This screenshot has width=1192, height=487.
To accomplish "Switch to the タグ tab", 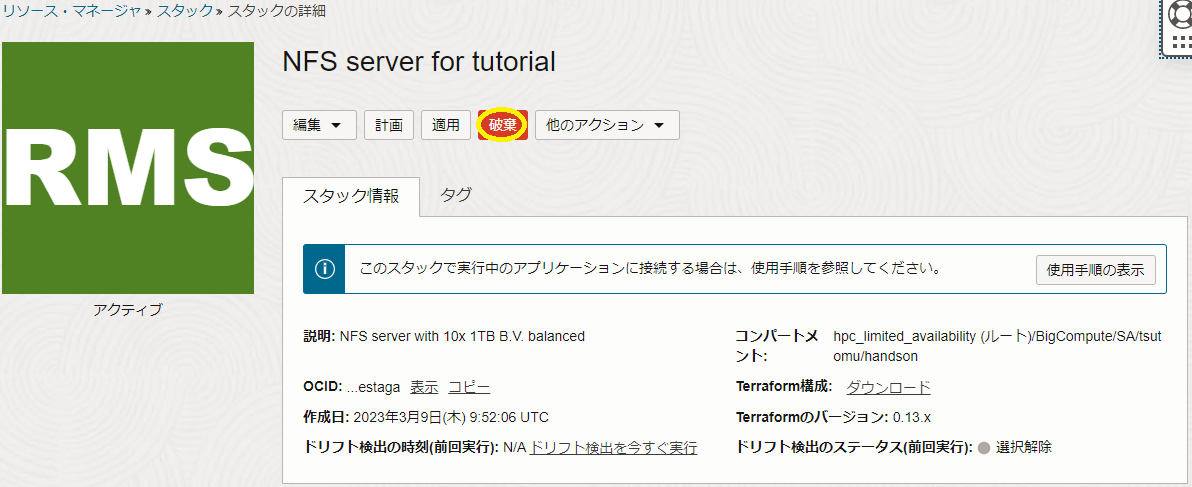I will tap(456, 195).
